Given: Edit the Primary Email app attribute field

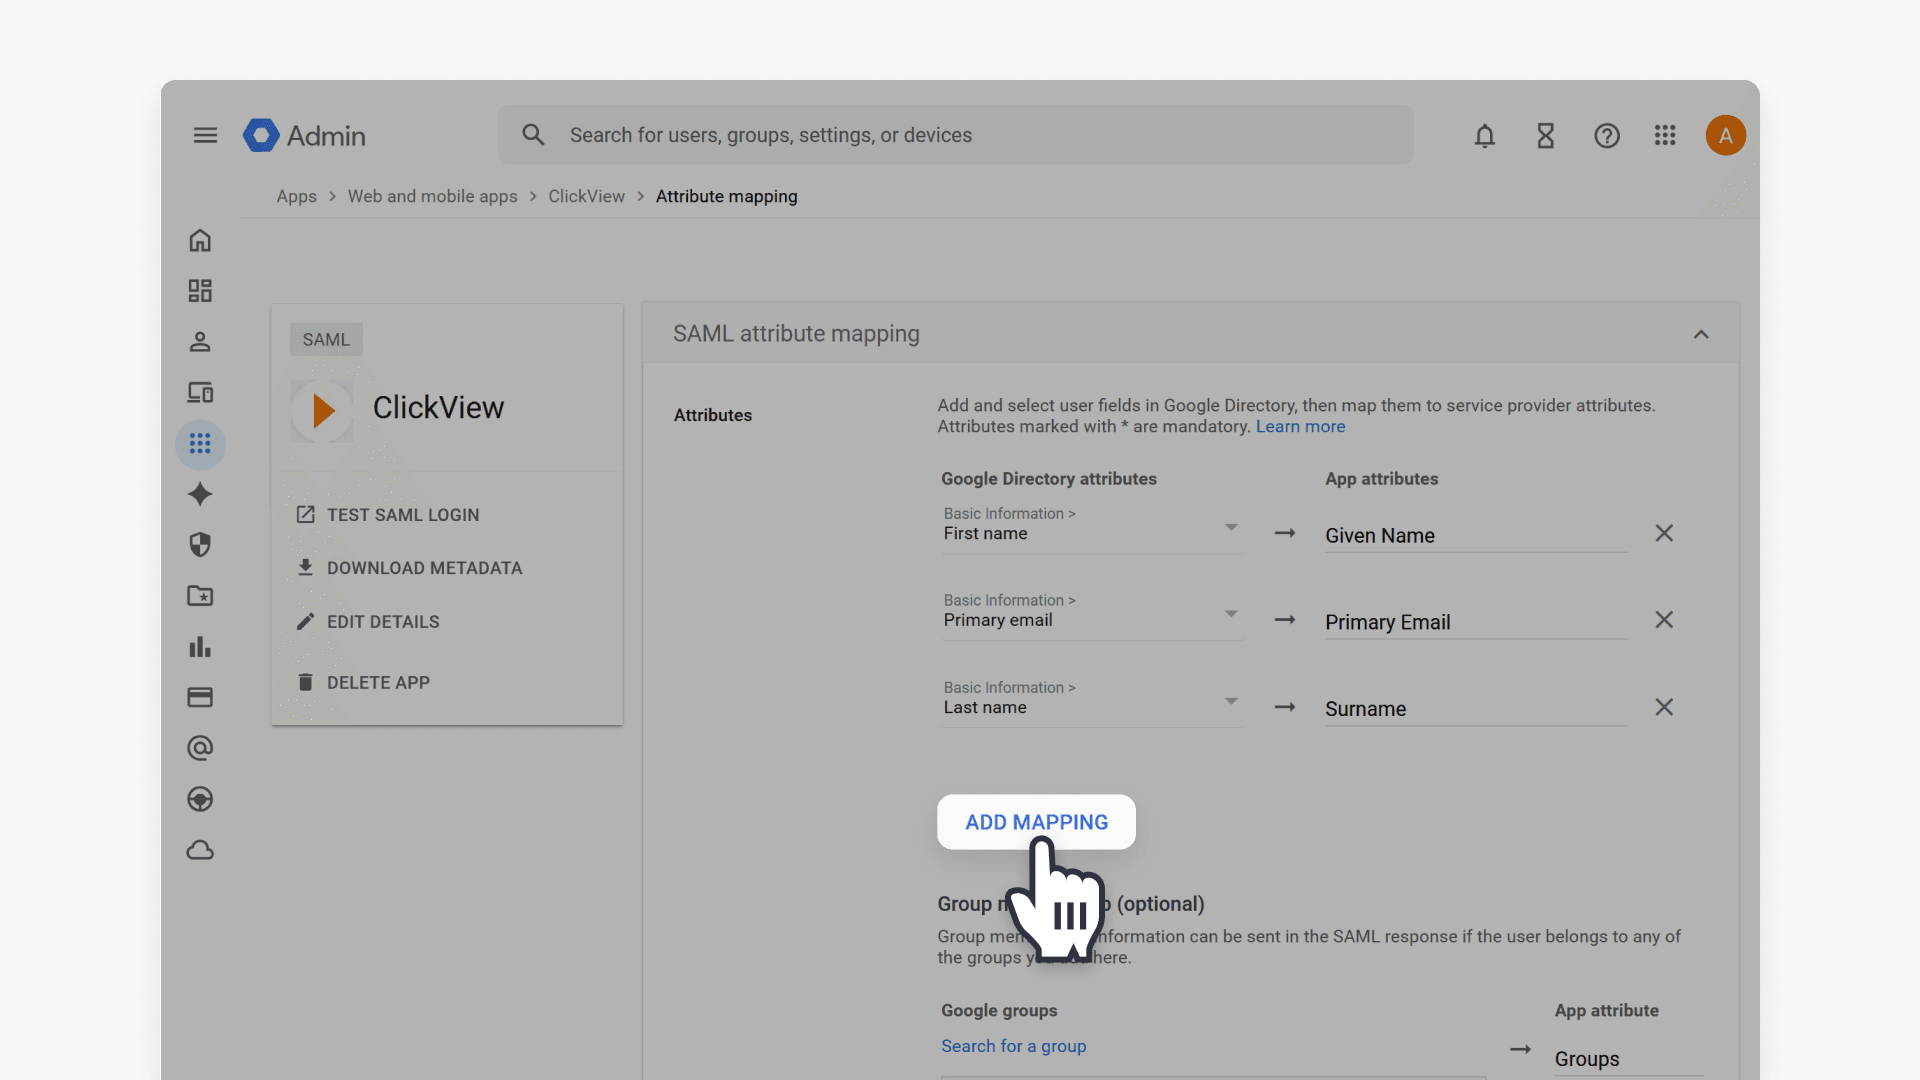Looking at the screenshot, I should [x=1476, y=622].
